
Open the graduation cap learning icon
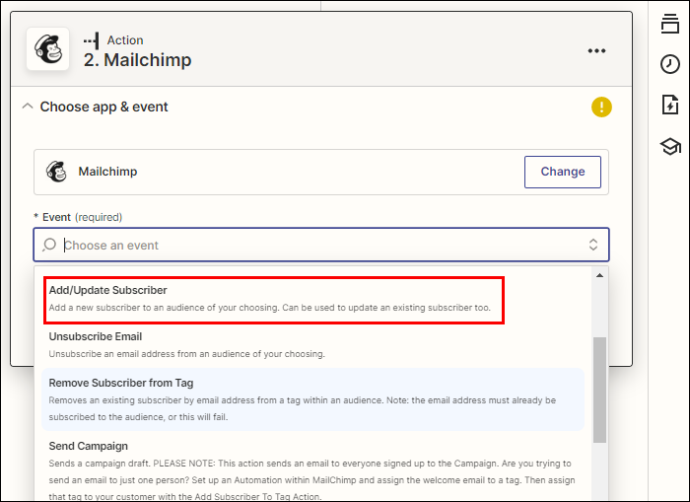click(670, 146)
